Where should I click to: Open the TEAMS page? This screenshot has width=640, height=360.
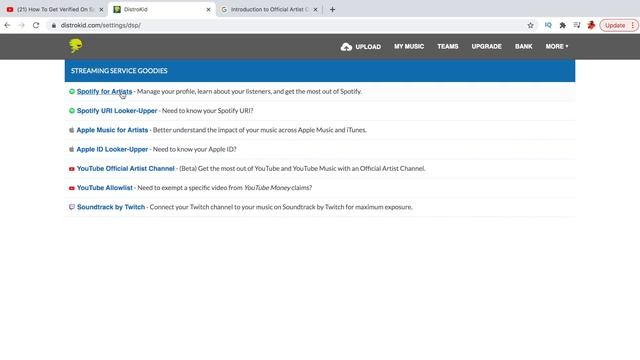pyautogui.click(x=448, y=47)
